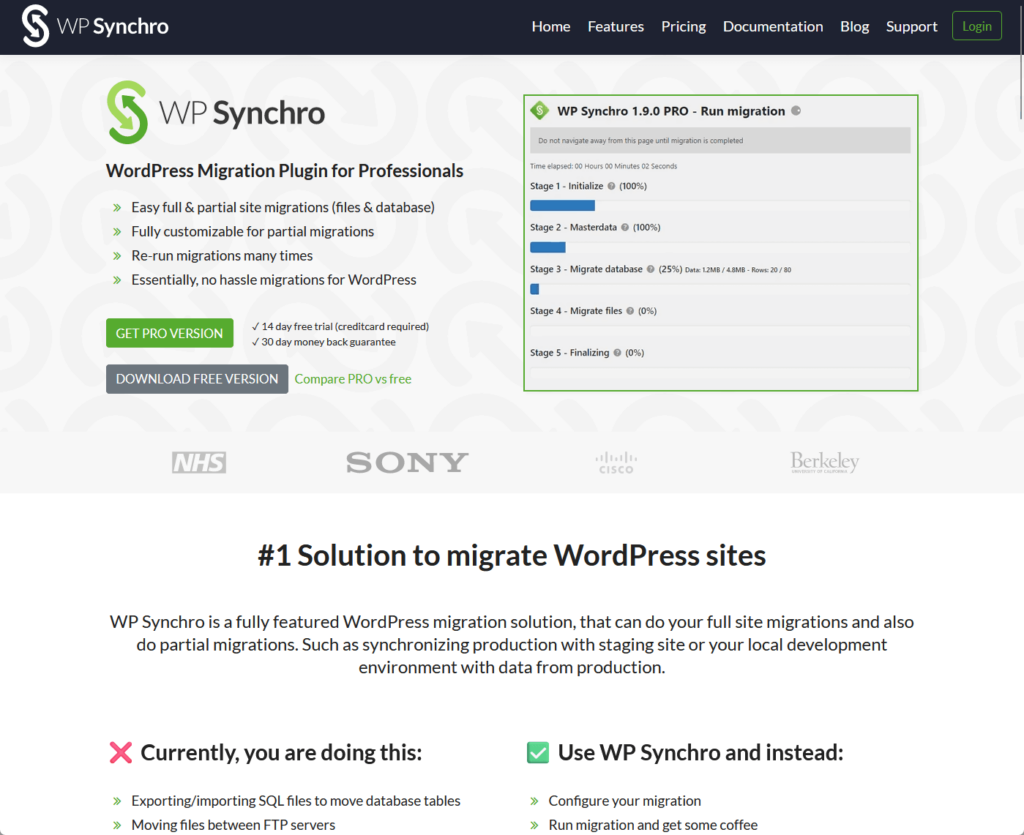Go to the Features page
This screenshot has width=1024, height=835.
615,26
